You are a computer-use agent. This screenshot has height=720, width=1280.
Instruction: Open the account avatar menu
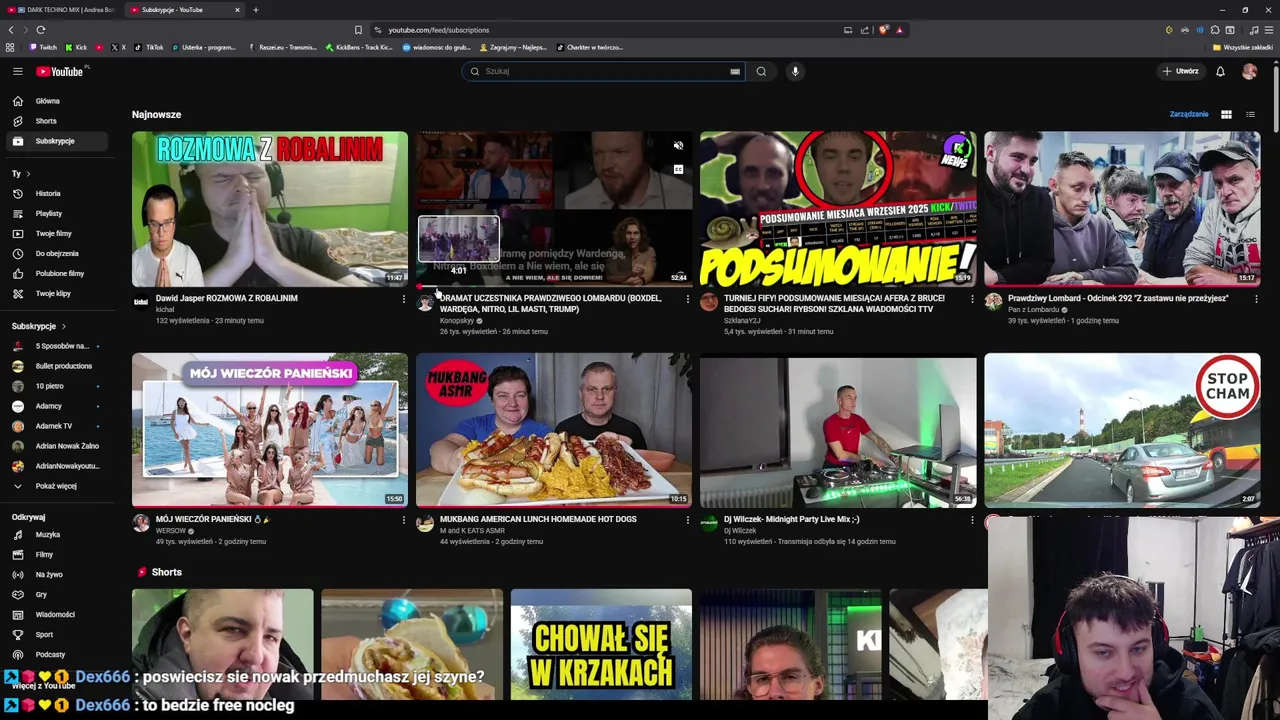(x=1249, y=71)
